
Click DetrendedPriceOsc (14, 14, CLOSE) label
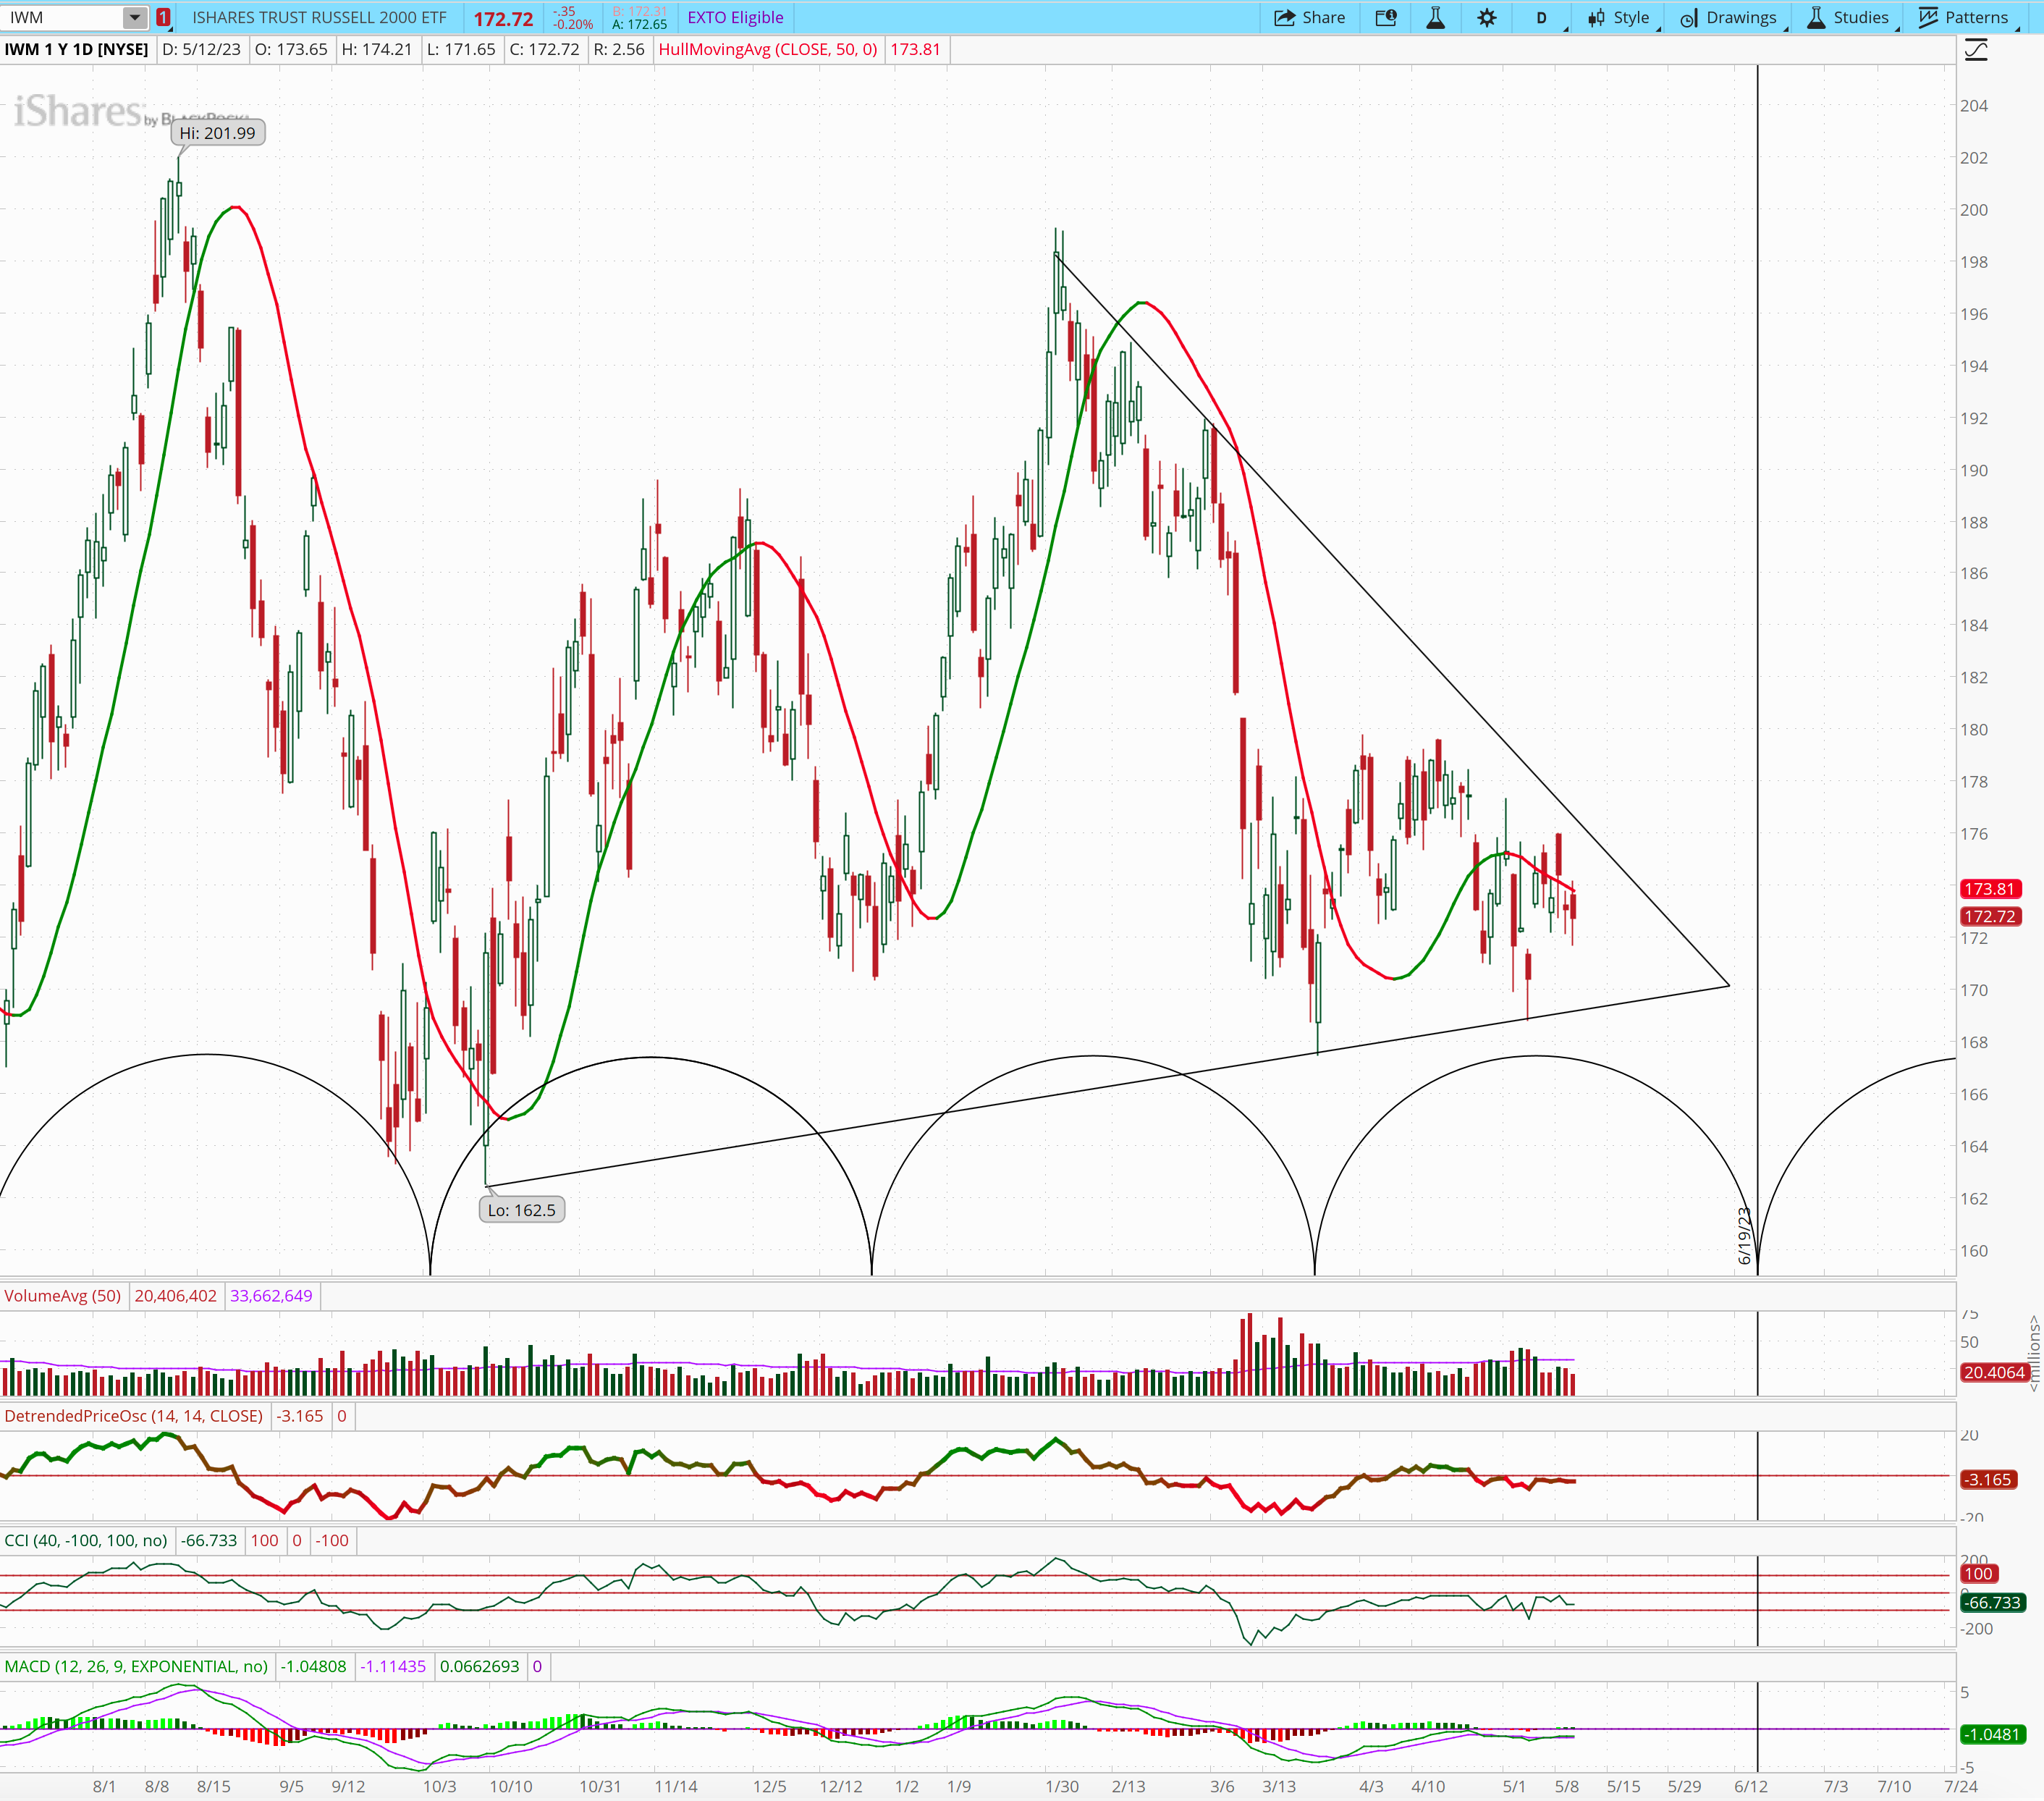tap(133, 1416)
